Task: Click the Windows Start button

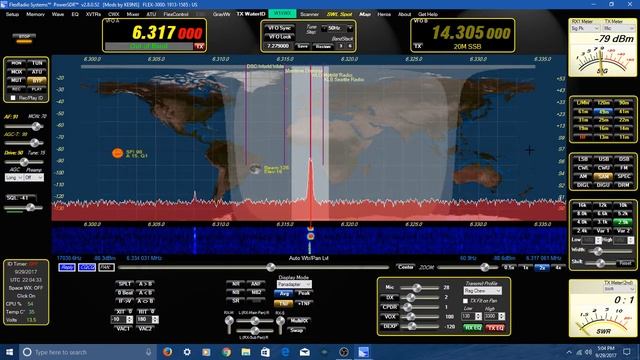Action: pos(9,352)
